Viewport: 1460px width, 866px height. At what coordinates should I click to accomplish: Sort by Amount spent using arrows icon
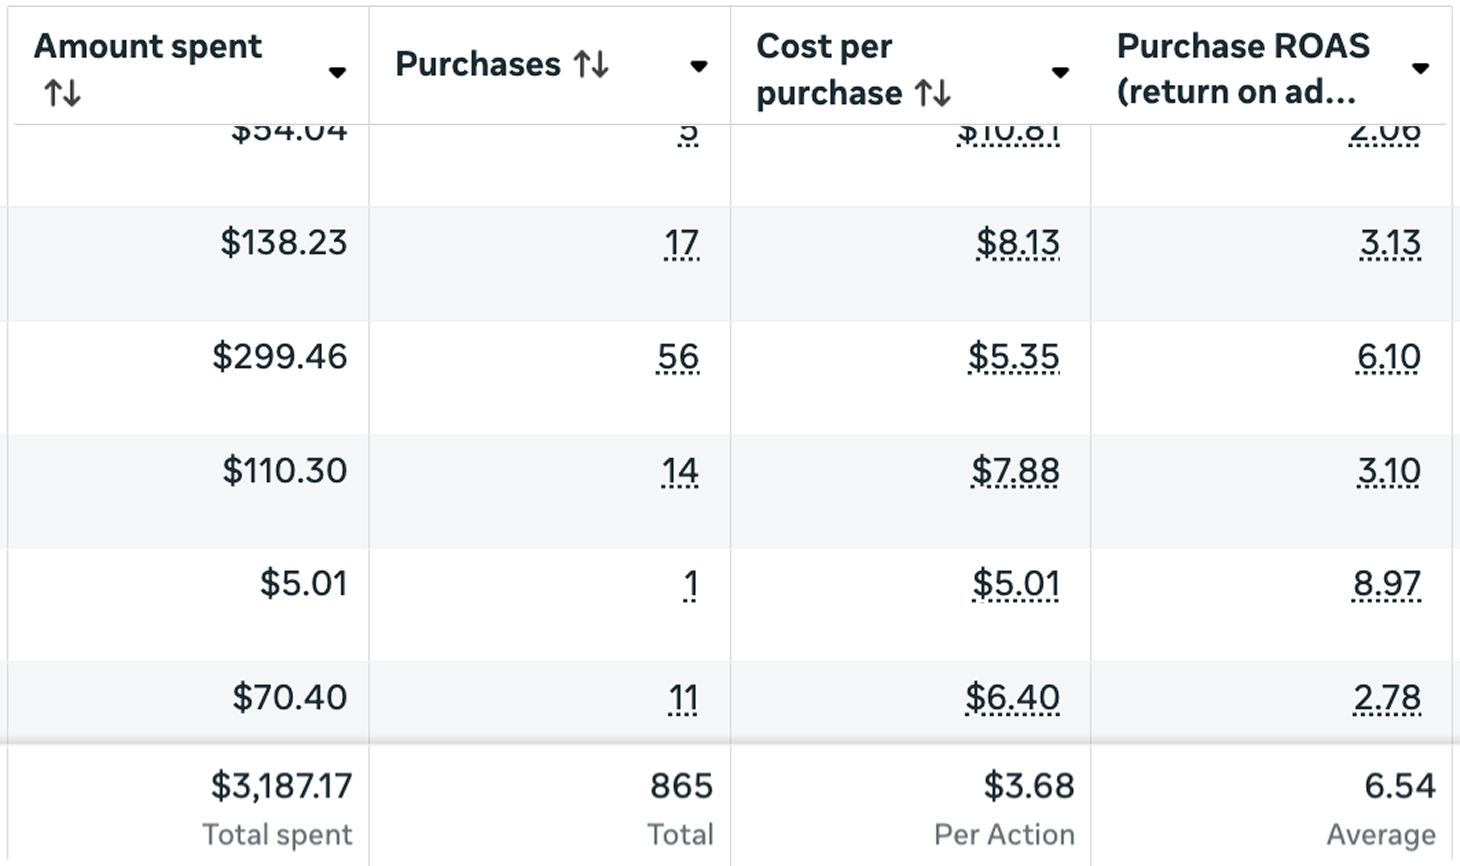point(62,95)
